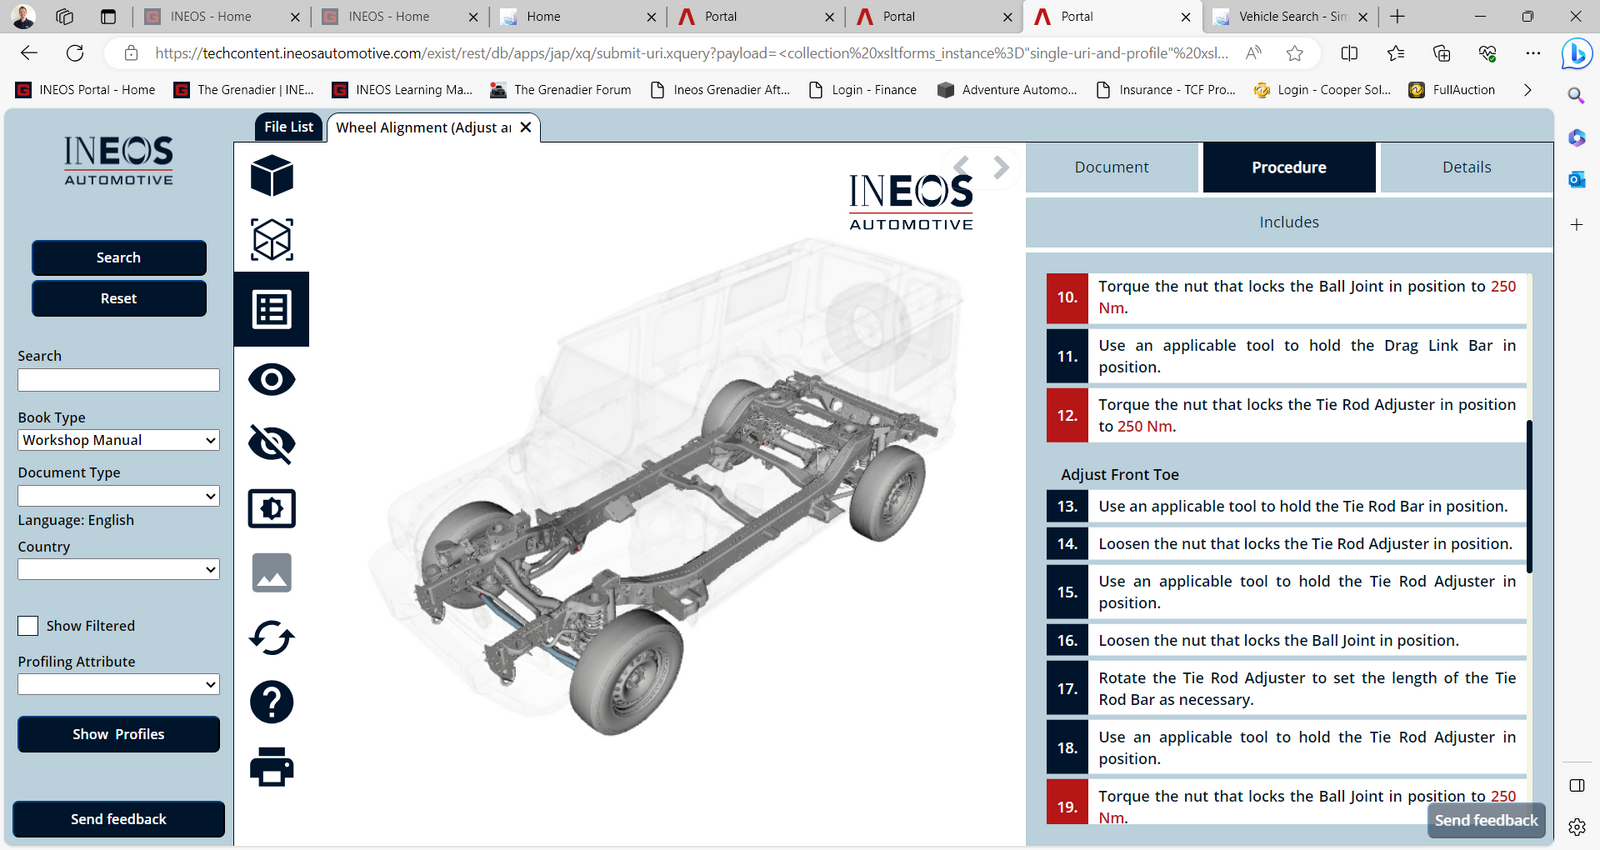This screenshot has width=1600, height=850.
Task: Select step 10 torque Ball Joint nut
Action: point(1286,297)
